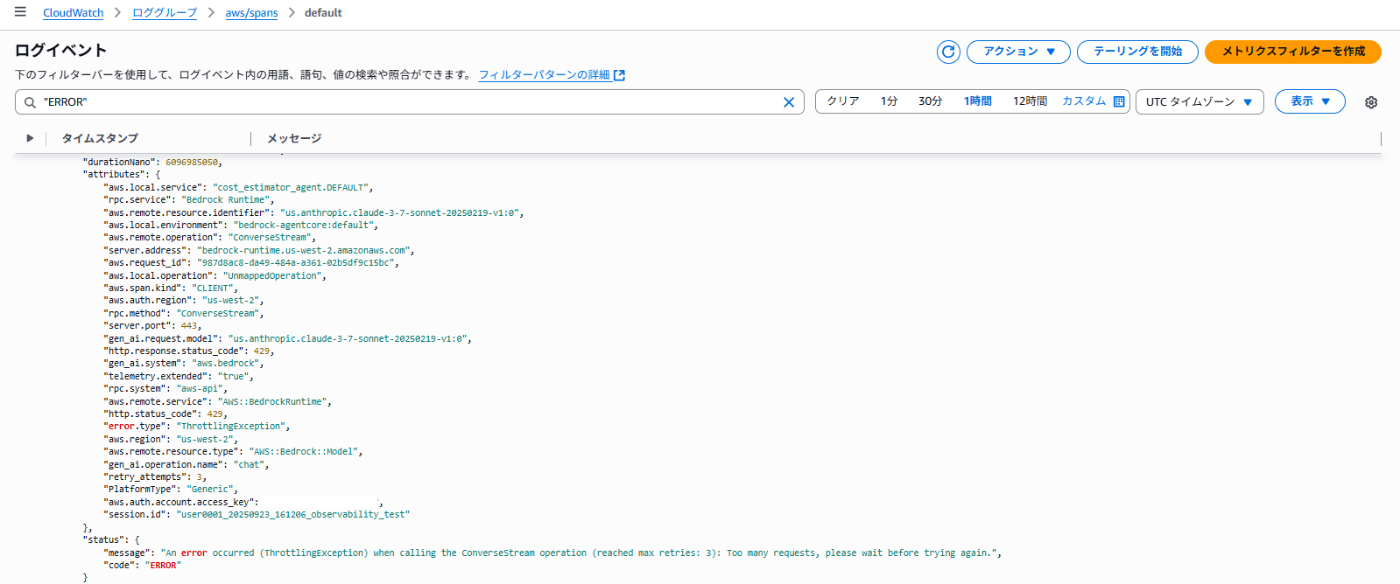Click the aws.auth.region line
The height and width of the screenshot is (584, 1400).
184,300
